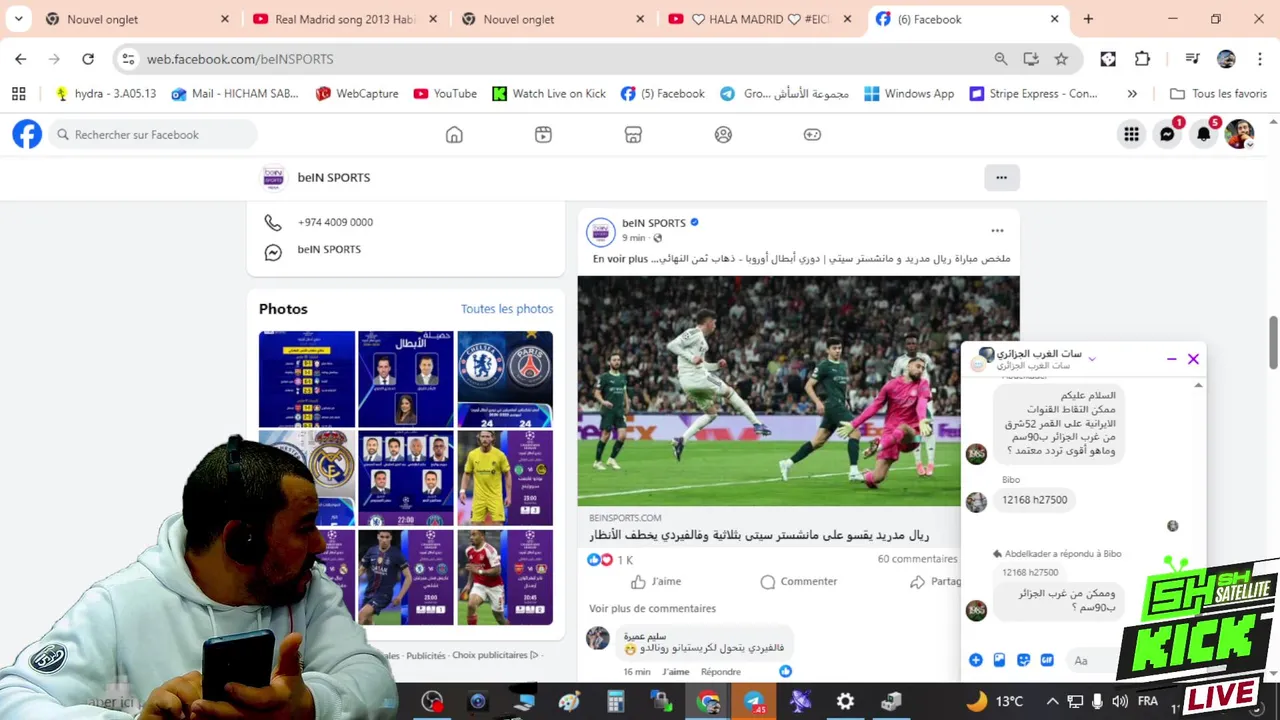Open Windows App bookmark
The image size is (1280, 720).
909,93
